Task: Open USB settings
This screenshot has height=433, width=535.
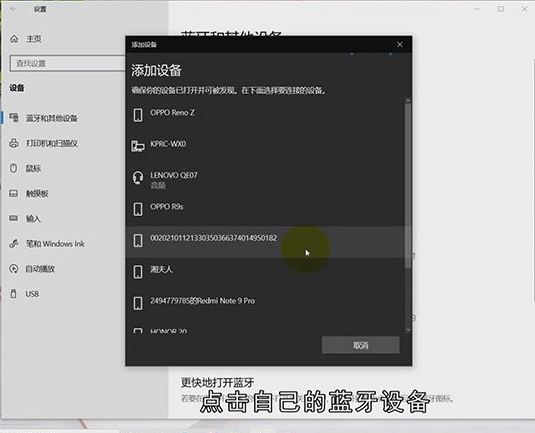Action: 32,294
